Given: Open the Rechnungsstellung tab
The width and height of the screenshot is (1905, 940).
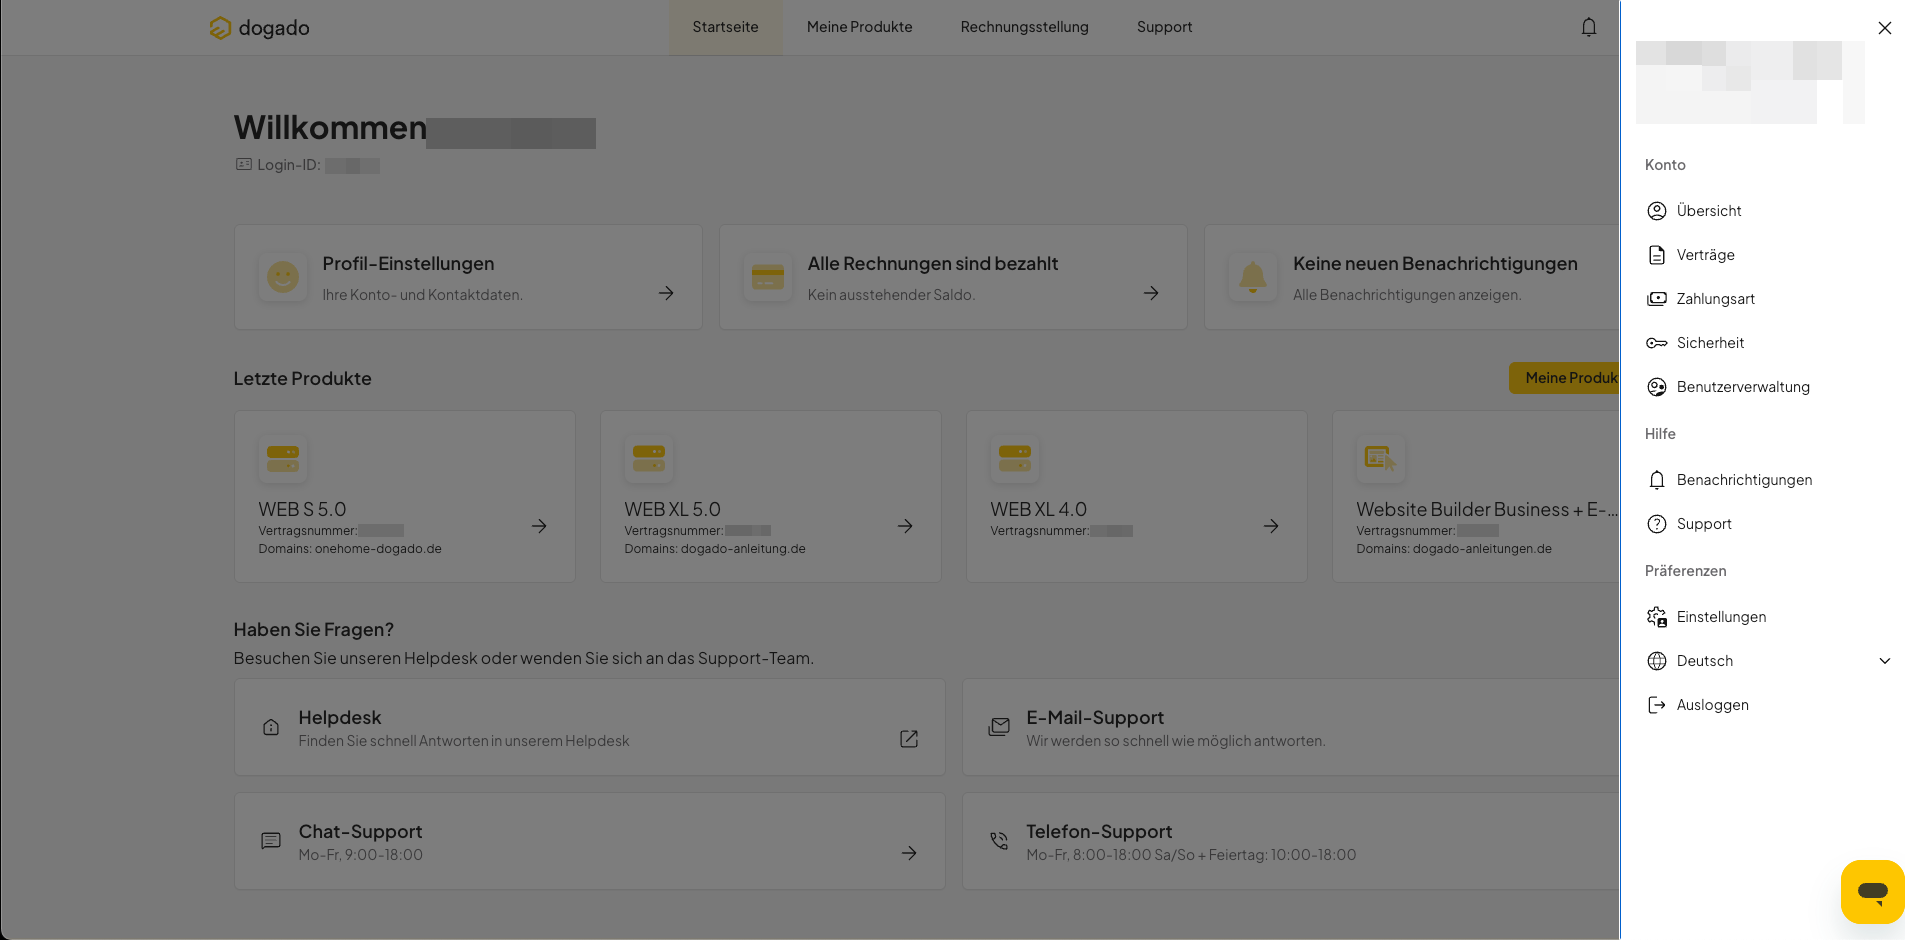Looking at the screenshot, I should pyautogui.click(x=1025, y=27).
